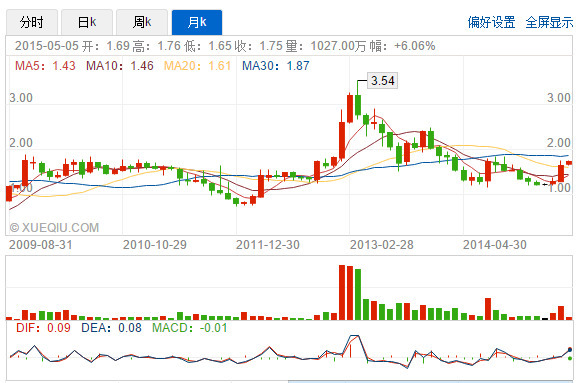Click the 2011-12-30 date axis label
The width and height of the screenshot is (576, 383).
pyautogui.click(x=268, y=245)
